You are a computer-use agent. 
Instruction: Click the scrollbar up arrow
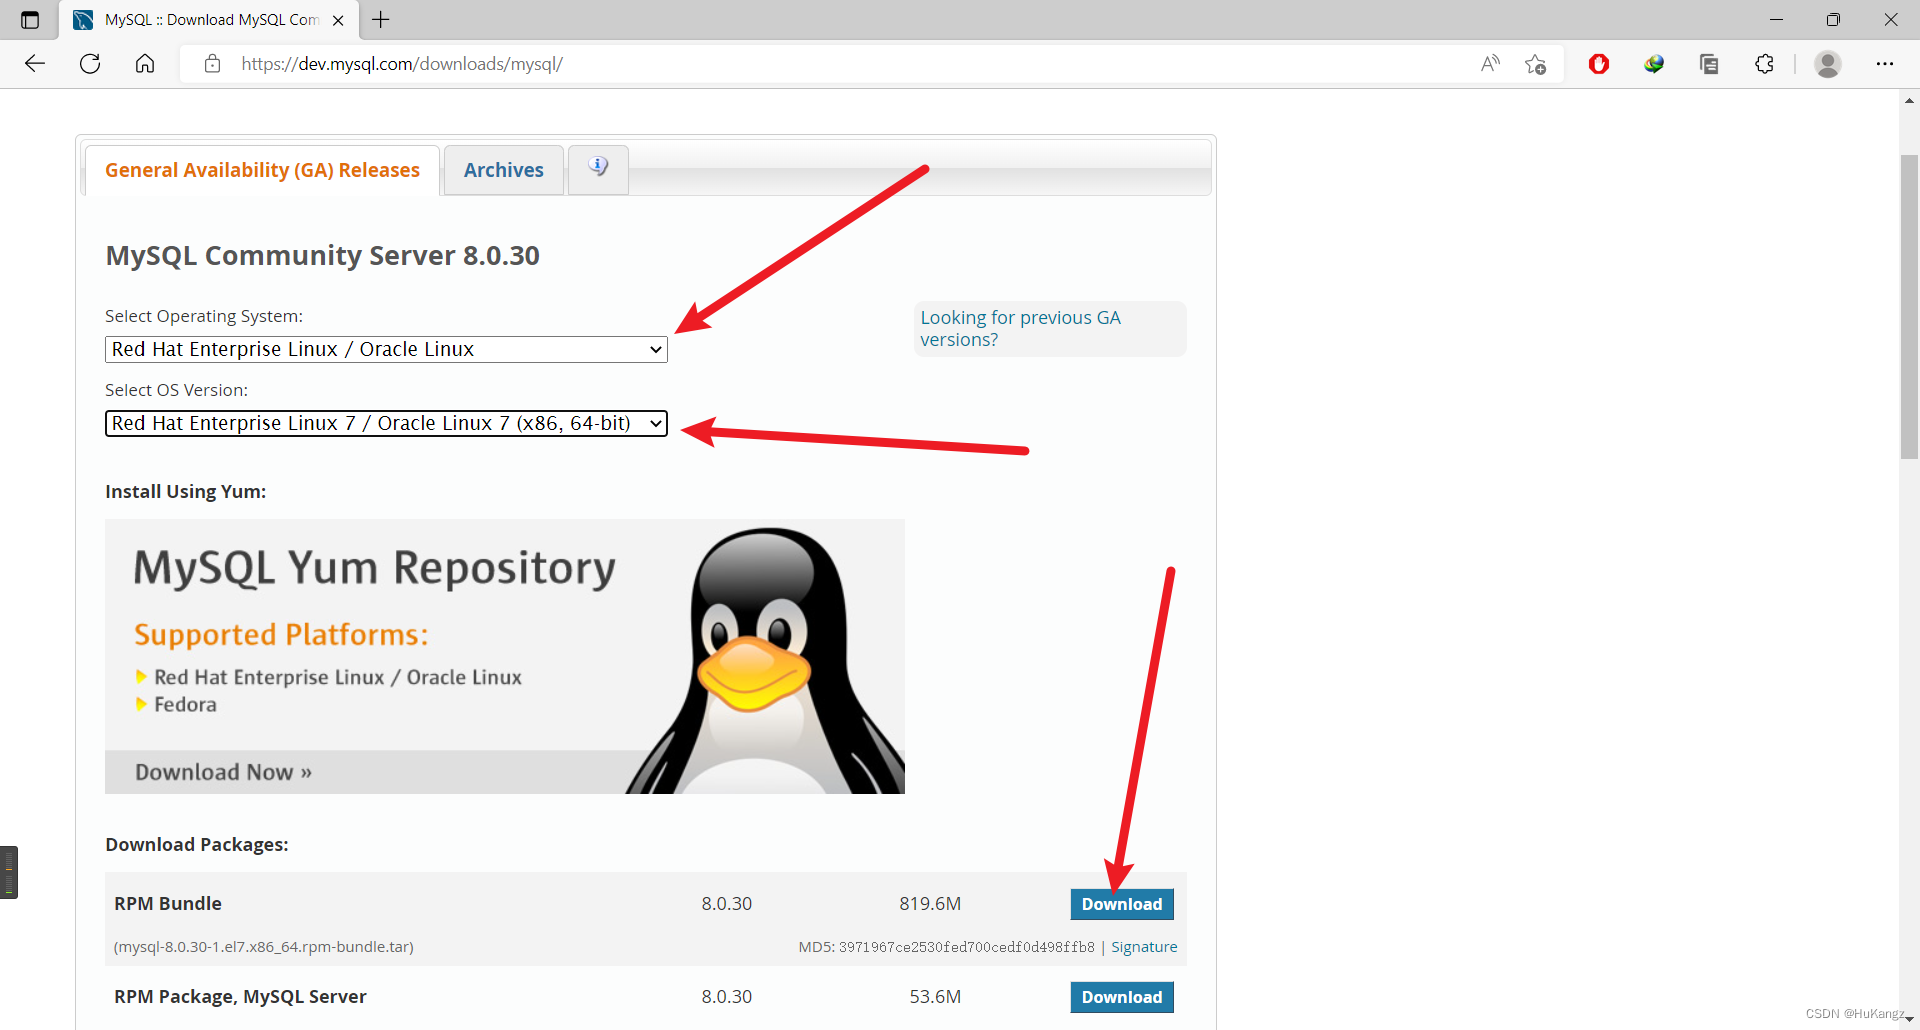point(1909,100)
